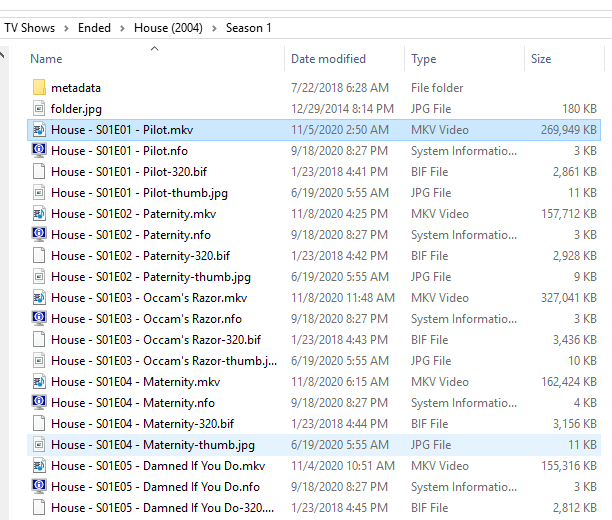Expand the chevron after House (2004)
The height and width of the screenshot is (520, 612).
pyautogui.click(x=214, y=28)
